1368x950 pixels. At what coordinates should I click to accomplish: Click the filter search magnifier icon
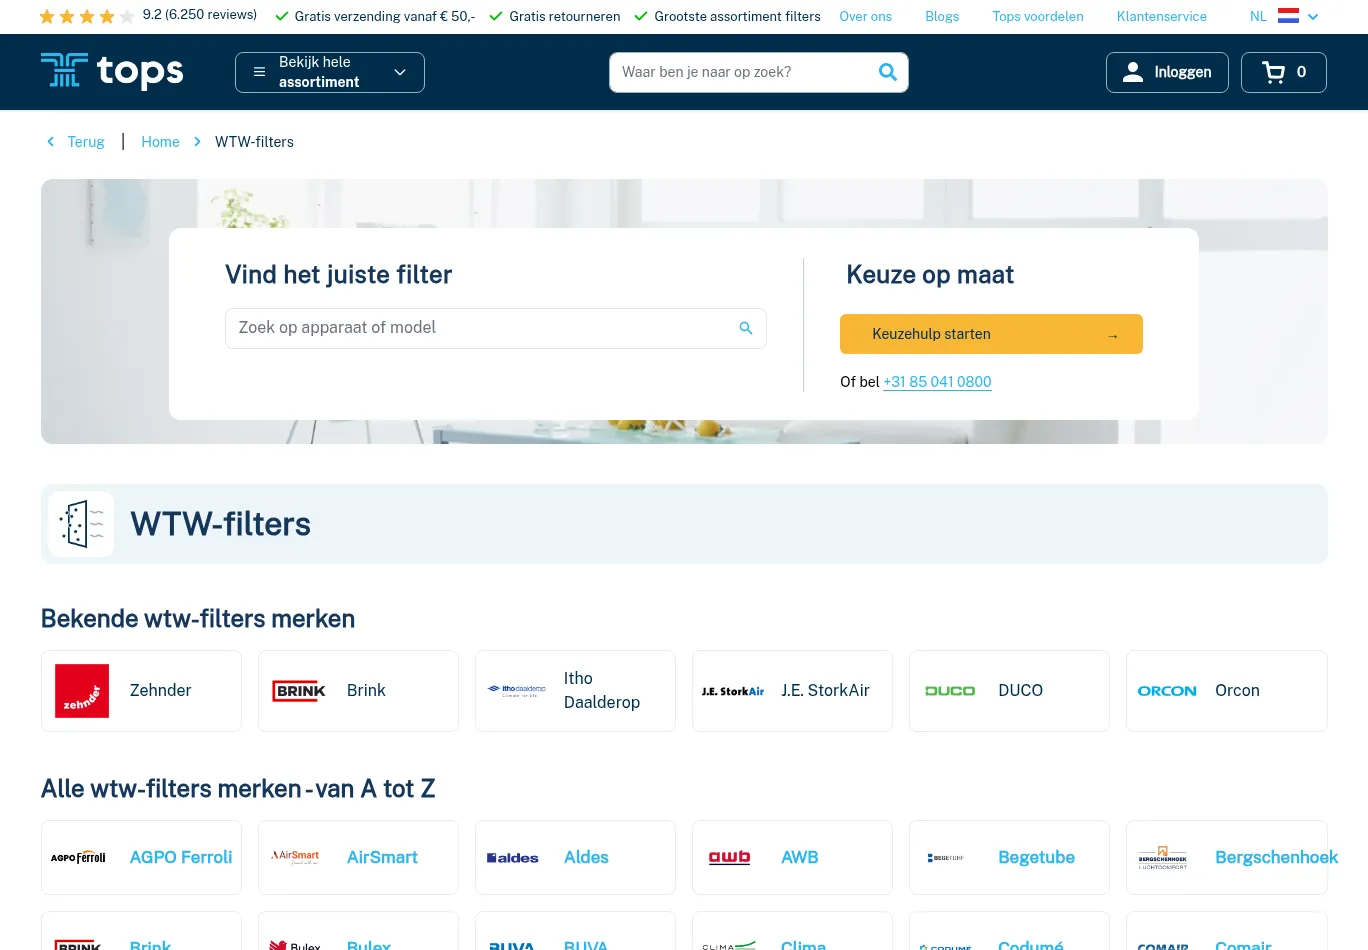(745, 328)
